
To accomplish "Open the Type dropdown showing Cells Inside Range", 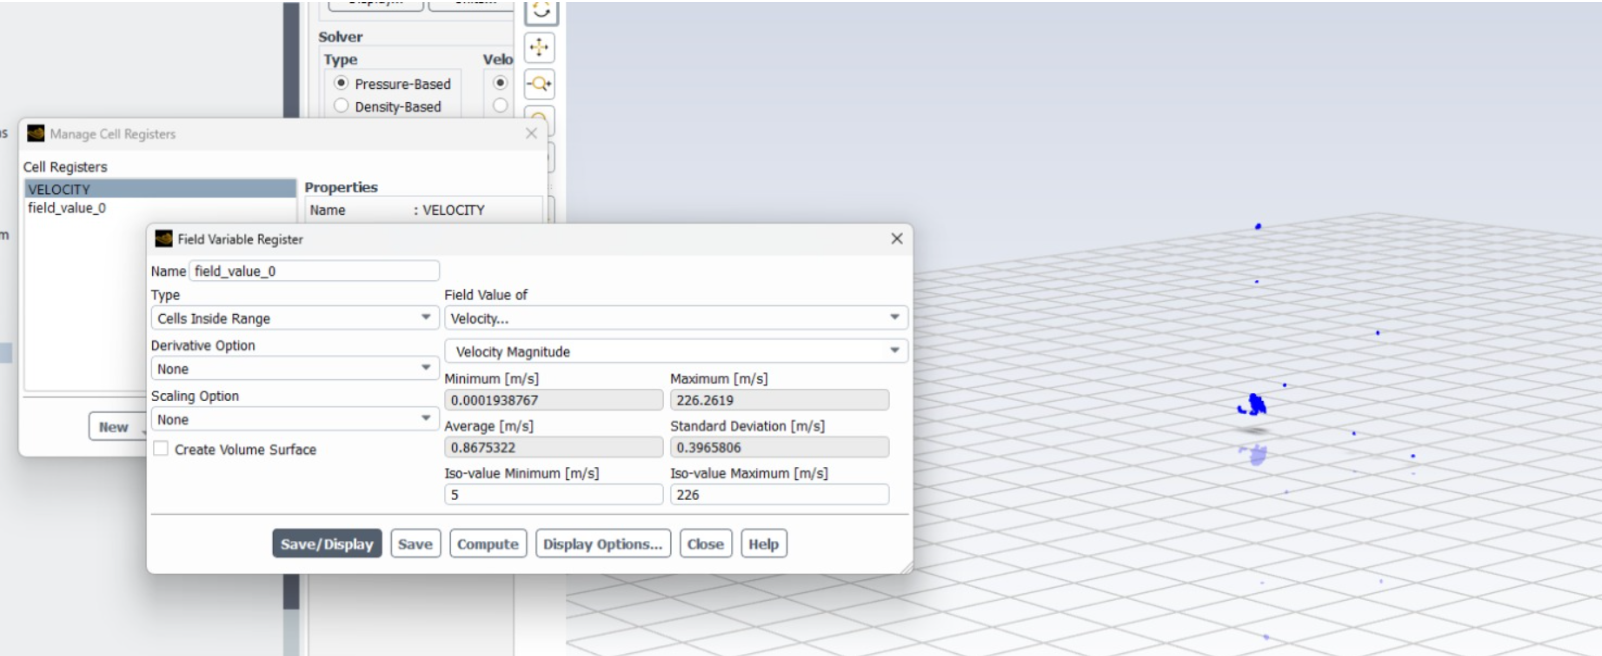I will [295, 318].
